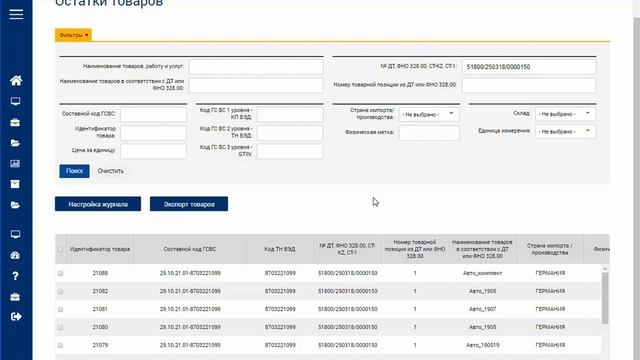Go to the Home icon in the sidebar
The height and width of the screenshot is (360, 640).
[x=16, y=80]
